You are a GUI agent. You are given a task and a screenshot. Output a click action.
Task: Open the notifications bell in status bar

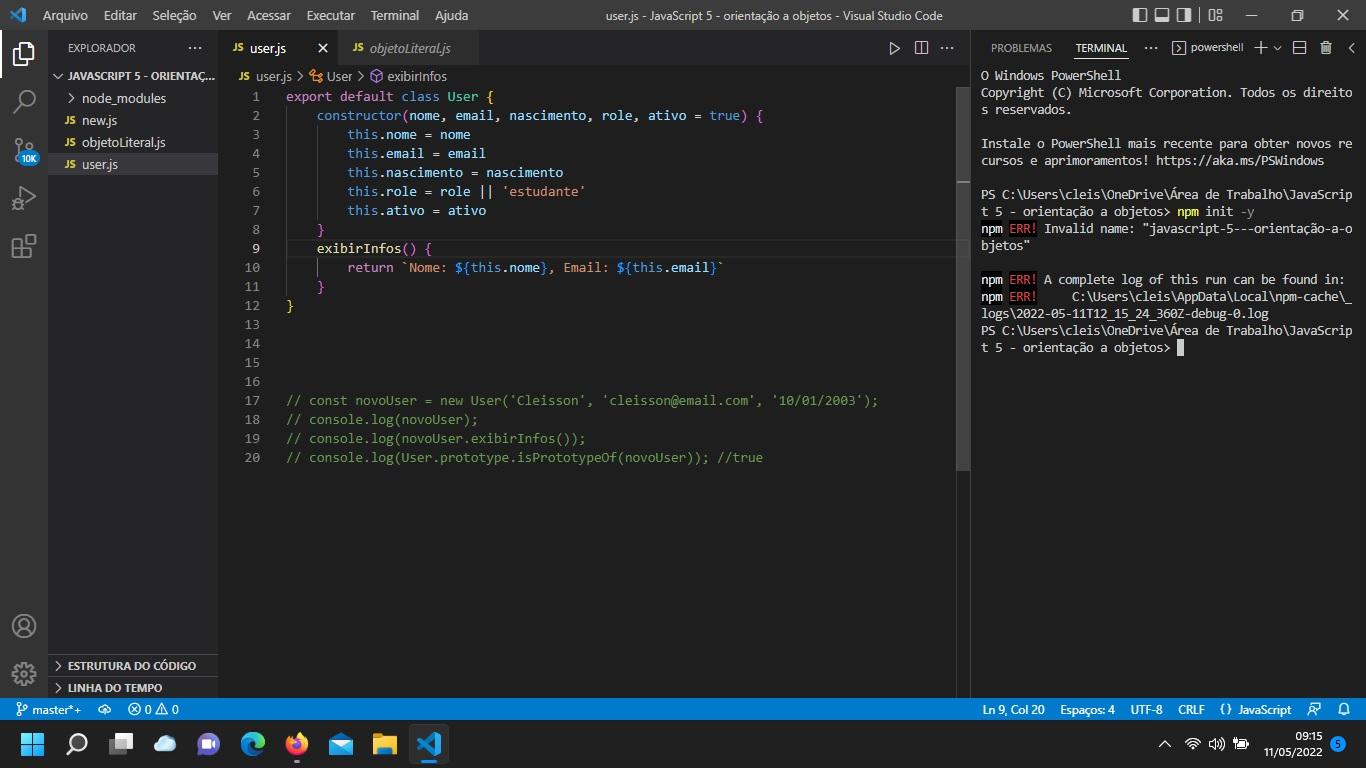coord(1344,709)
